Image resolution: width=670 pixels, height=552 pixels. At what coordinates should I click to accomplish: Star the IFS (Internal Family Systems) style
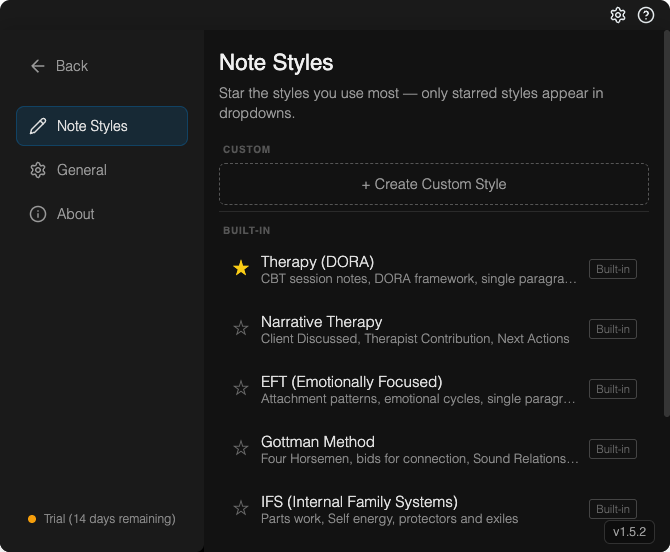pos(240,508)
